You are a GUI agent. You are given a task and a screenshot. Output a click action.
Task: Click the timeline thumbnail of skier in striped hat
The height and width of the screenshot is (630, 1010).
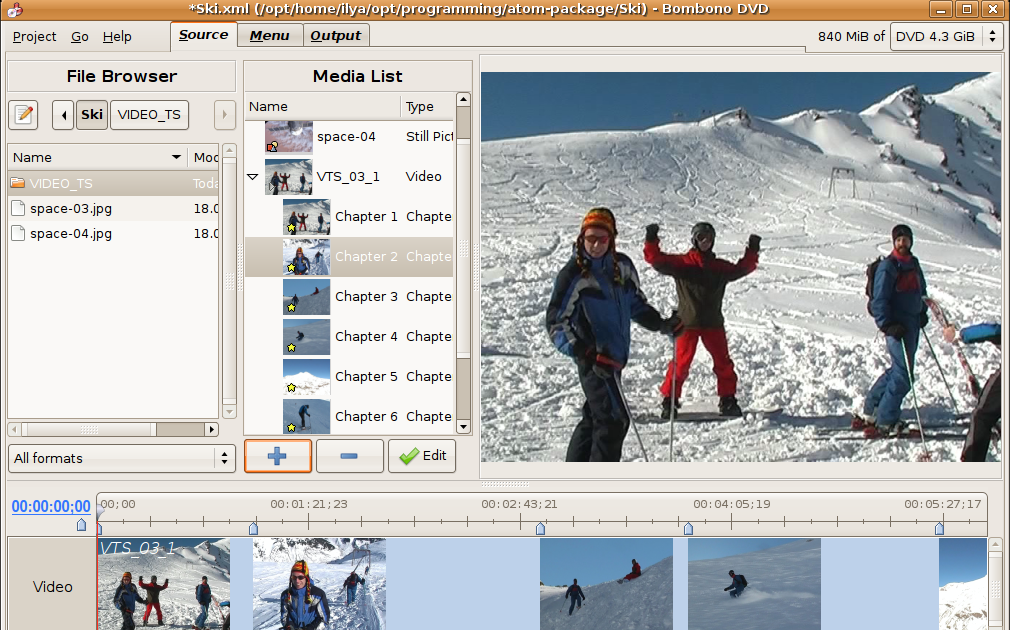(x=319, y=584)
